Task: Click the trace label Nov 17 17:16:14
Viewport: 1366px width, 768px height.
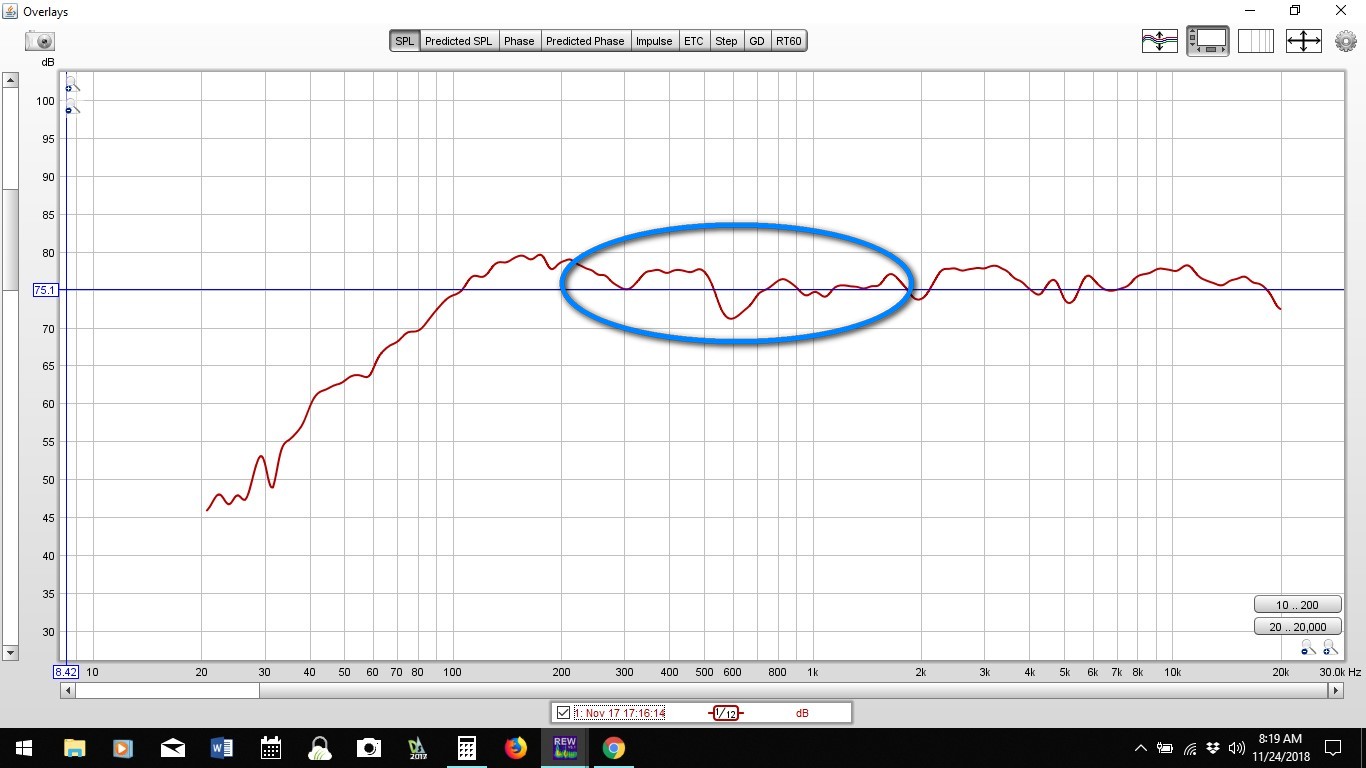Action: [x=619, y=713]
